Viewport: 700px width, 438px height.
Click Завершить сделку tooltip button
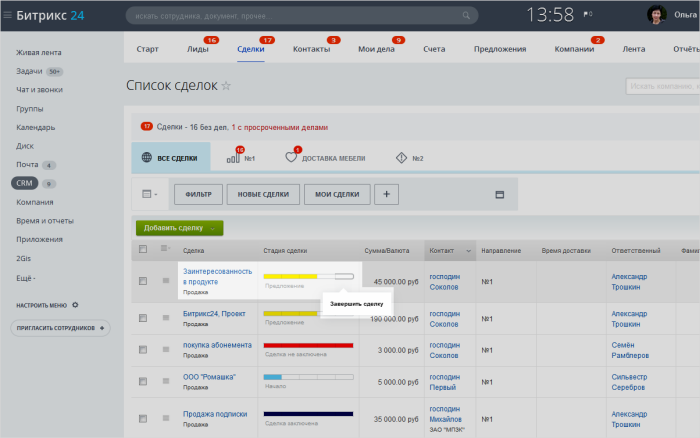tap(356, 304)
